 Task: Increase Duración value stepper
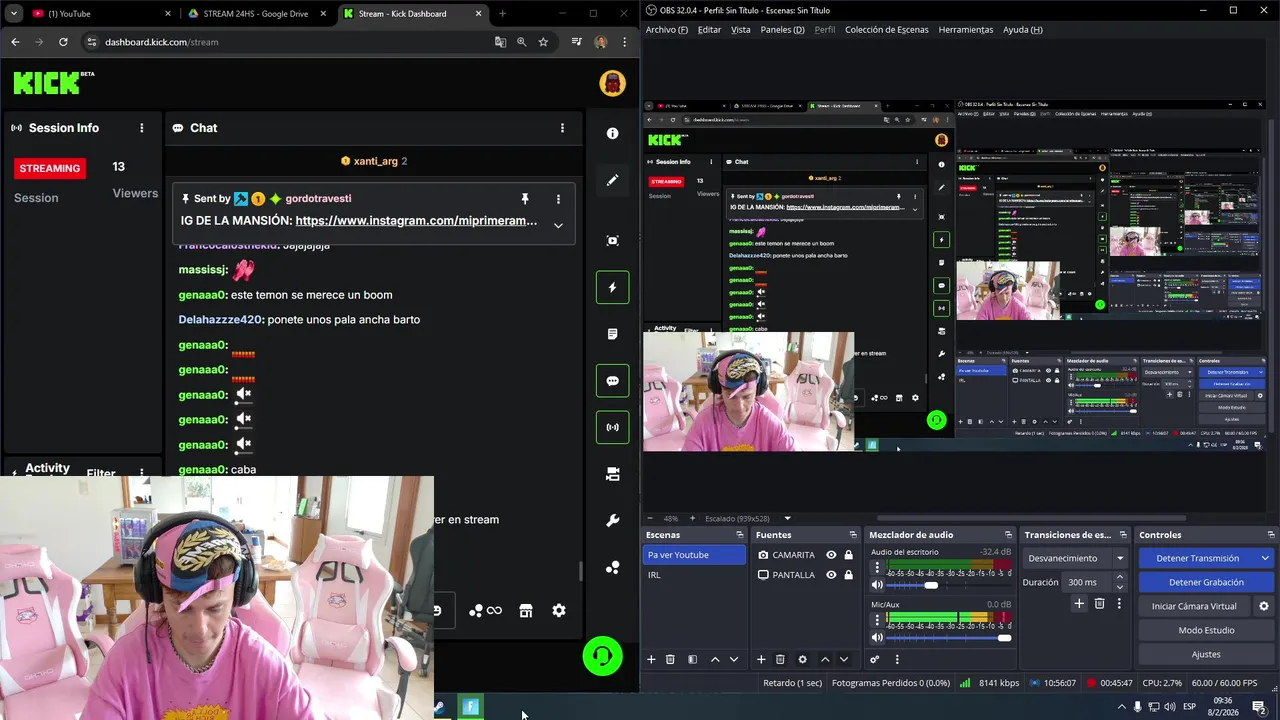pyautogui.click(x=1119, y=577)
